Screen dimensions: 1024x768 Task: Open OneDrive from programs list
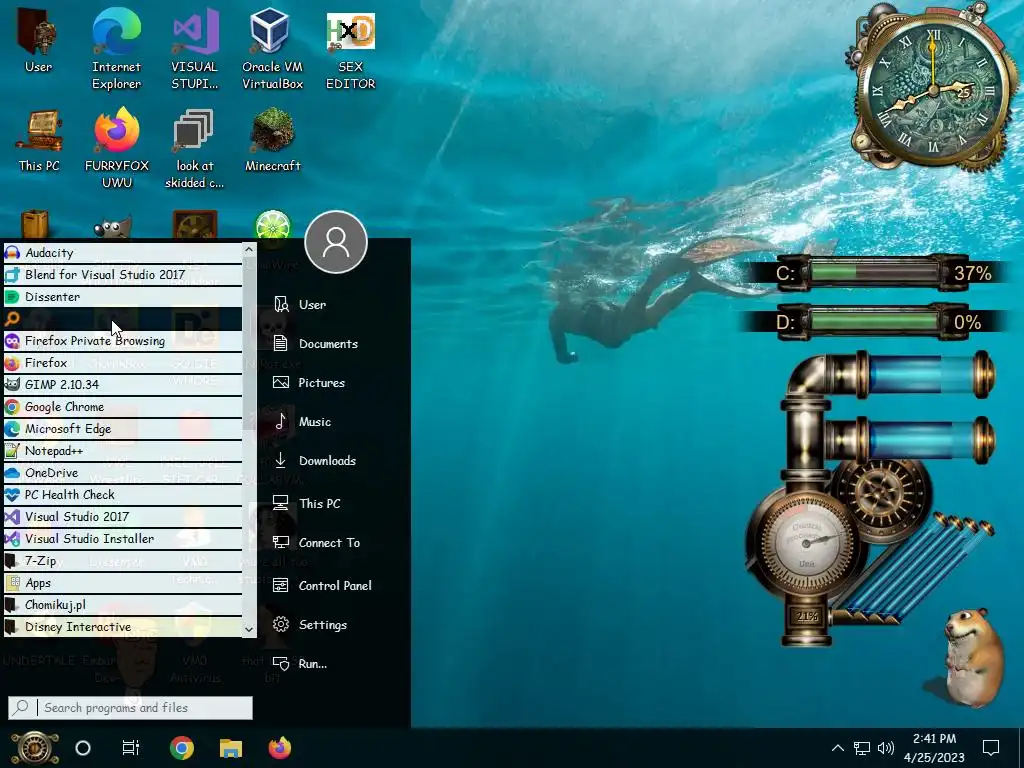tap(123, 473)
